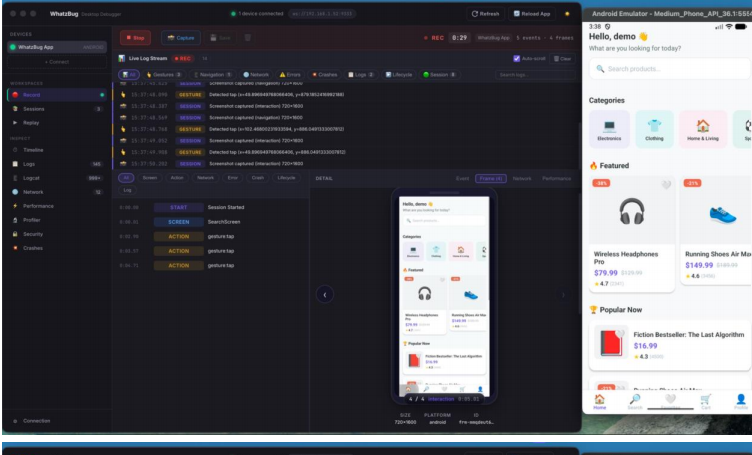Tap the Search products field in the emulator
Viewport: 752px width, 455px height.
(670, 69)
